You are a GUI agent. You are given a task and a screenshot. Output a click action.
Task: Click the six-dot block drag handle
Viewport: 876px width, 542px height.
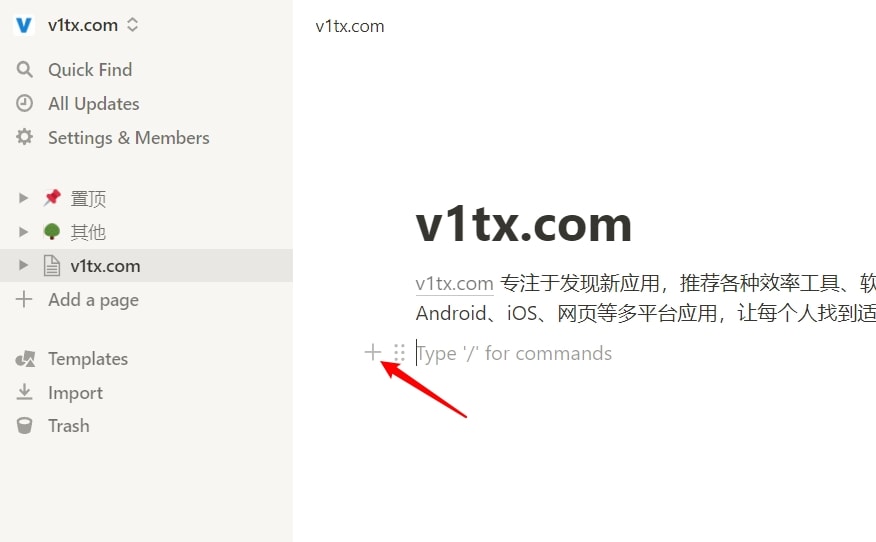[399, 353]
